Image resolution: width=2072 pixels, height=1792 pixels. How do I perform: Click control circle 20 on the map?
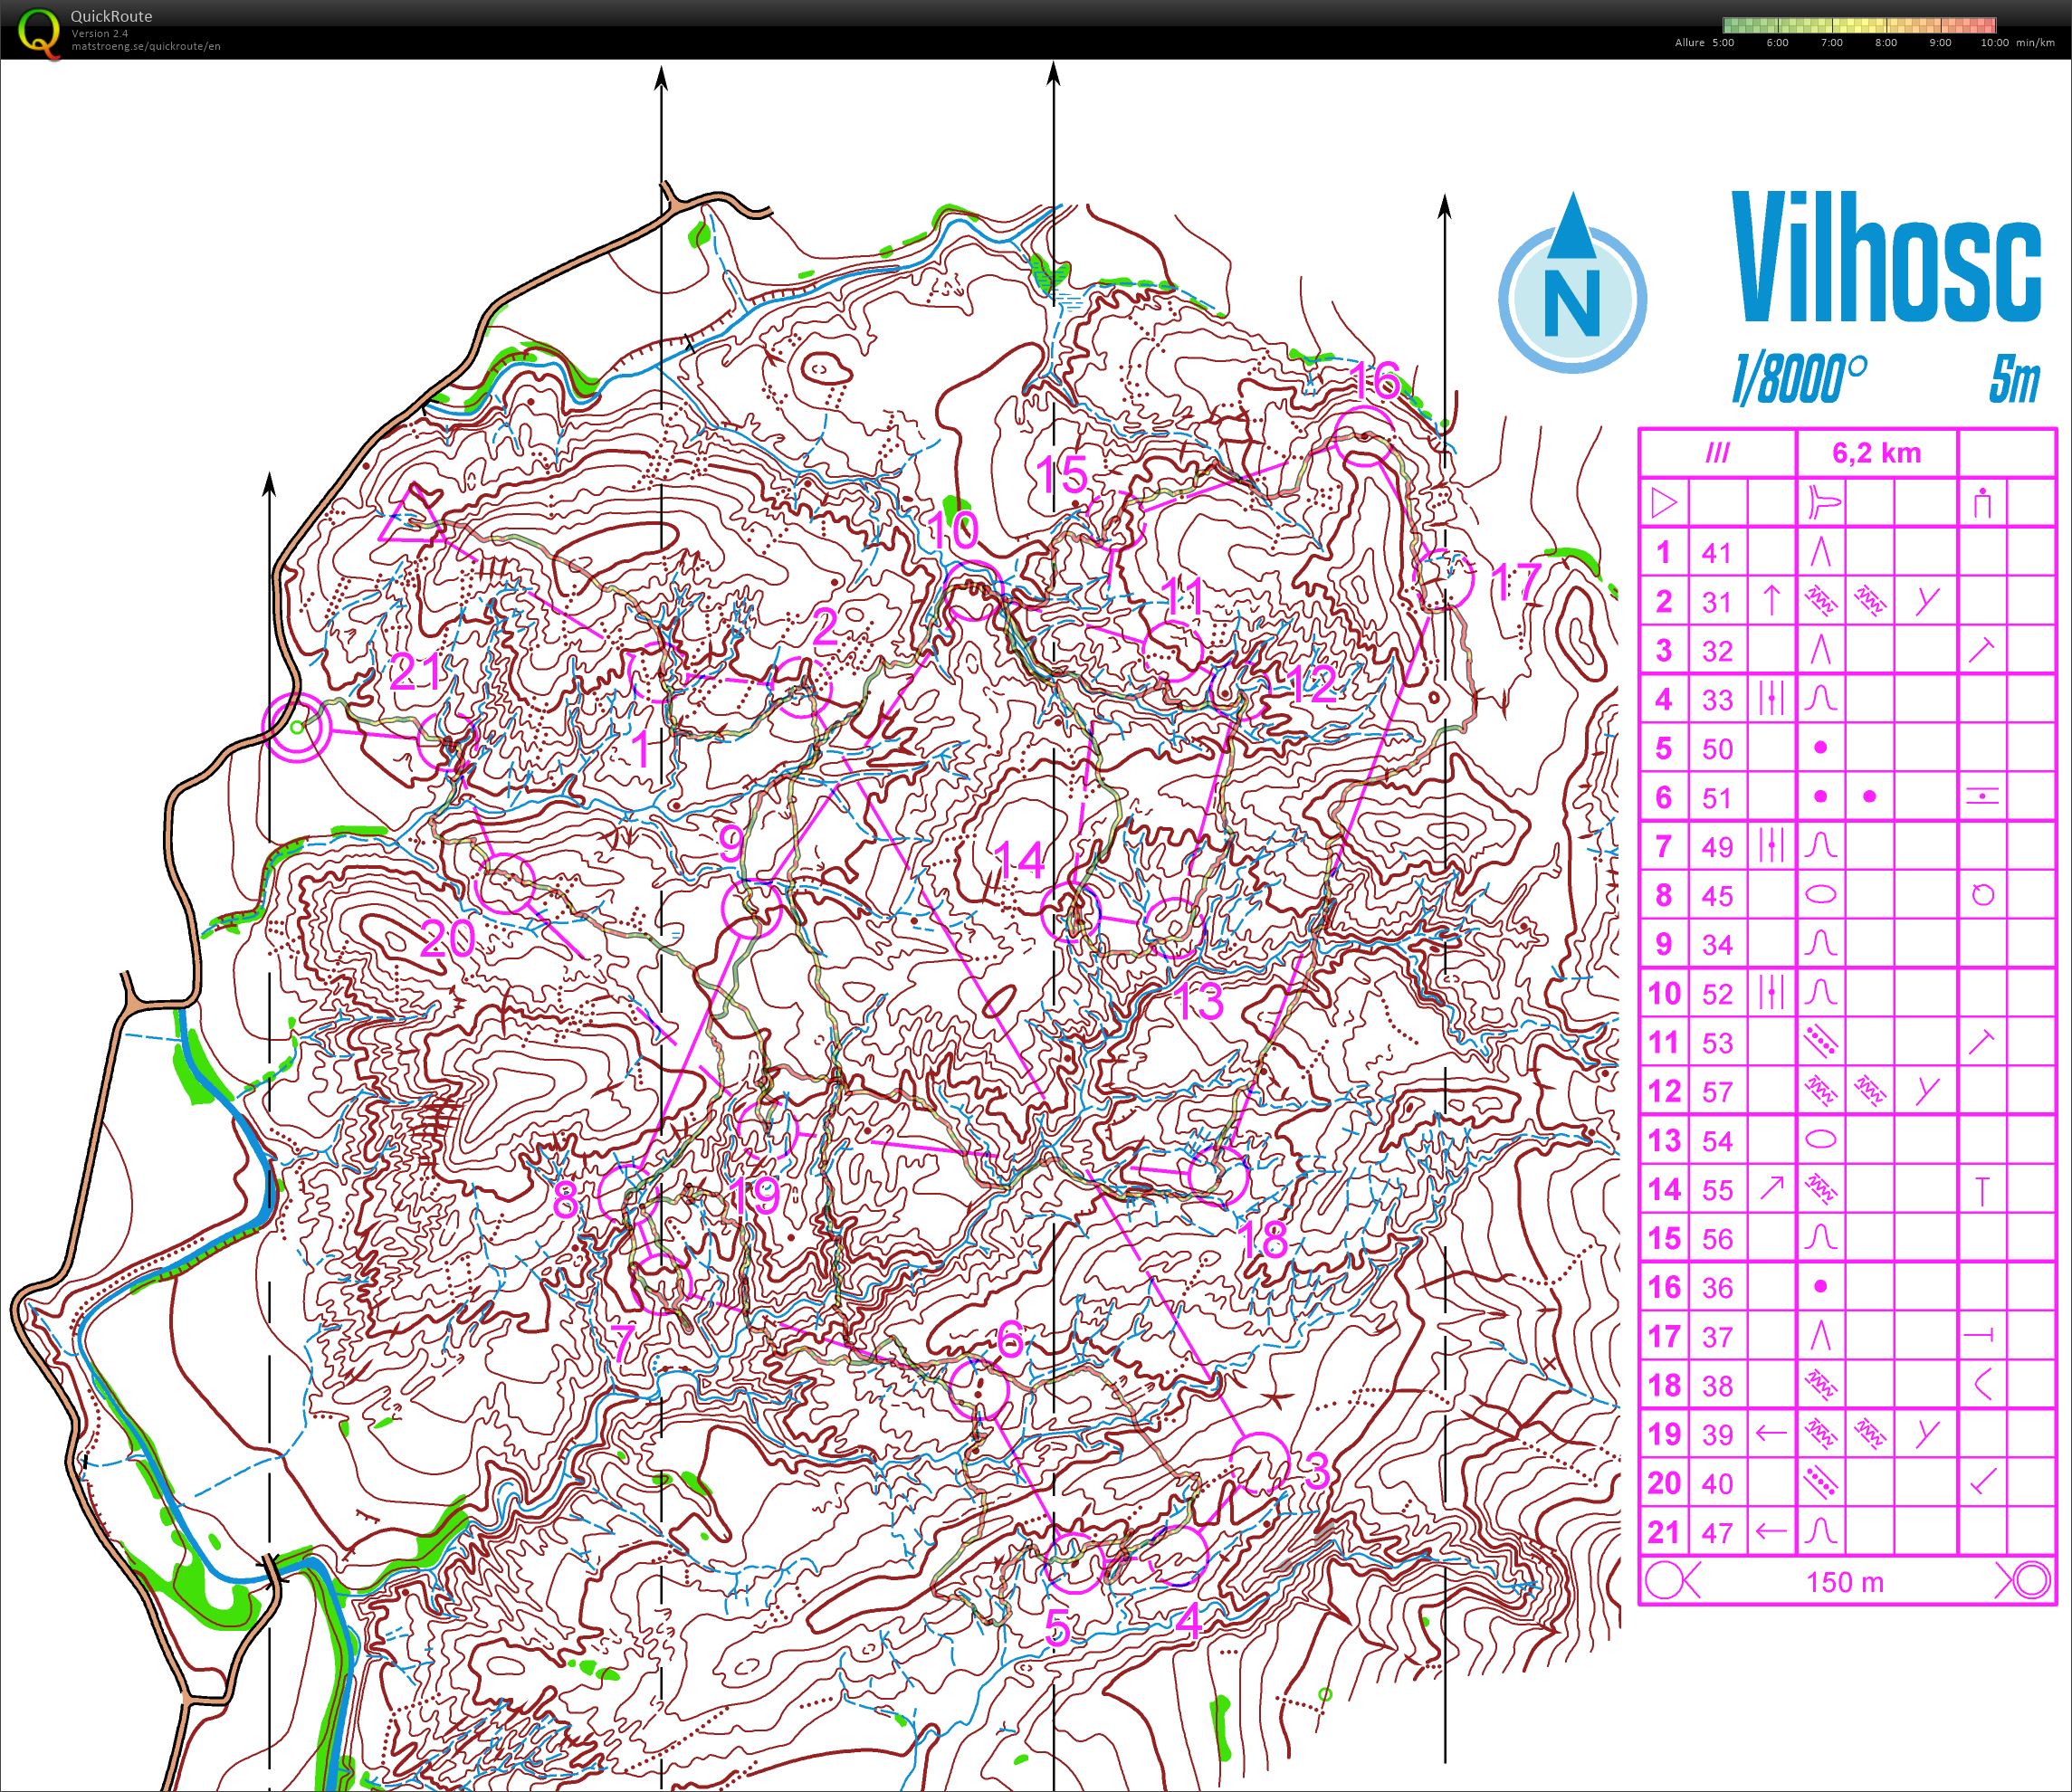pyautogui.click(x=507, y=884)
